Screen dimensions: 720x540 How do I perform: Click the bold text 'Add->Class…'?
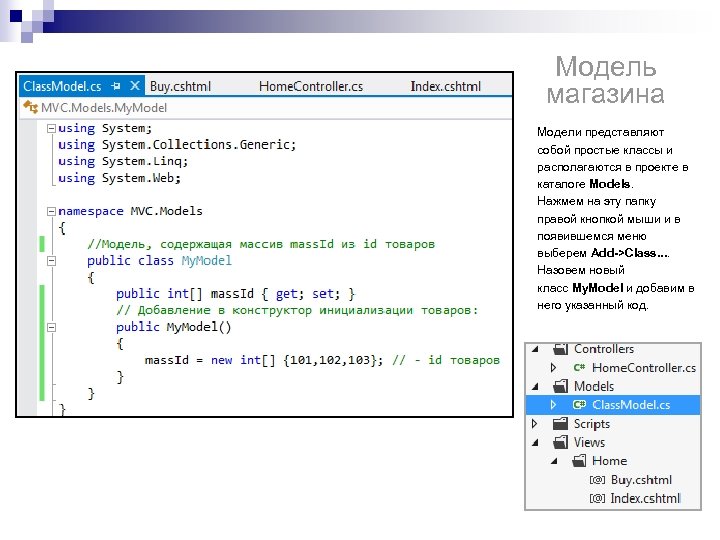point(629,253)
